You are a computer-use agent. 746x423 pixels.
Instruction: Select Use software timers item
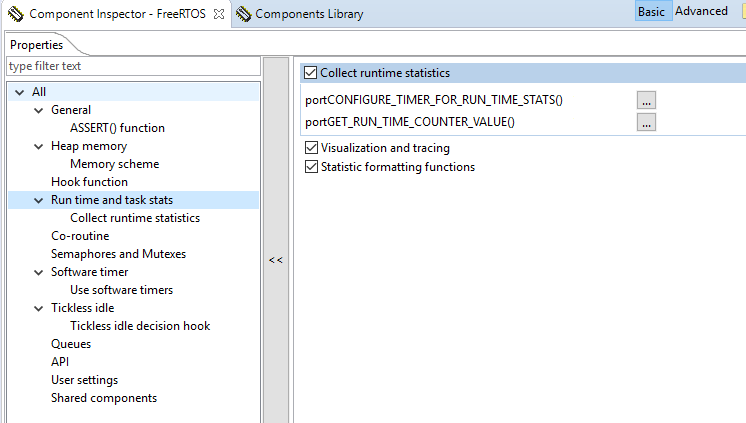pyautogui.click(x=121, y=290)
